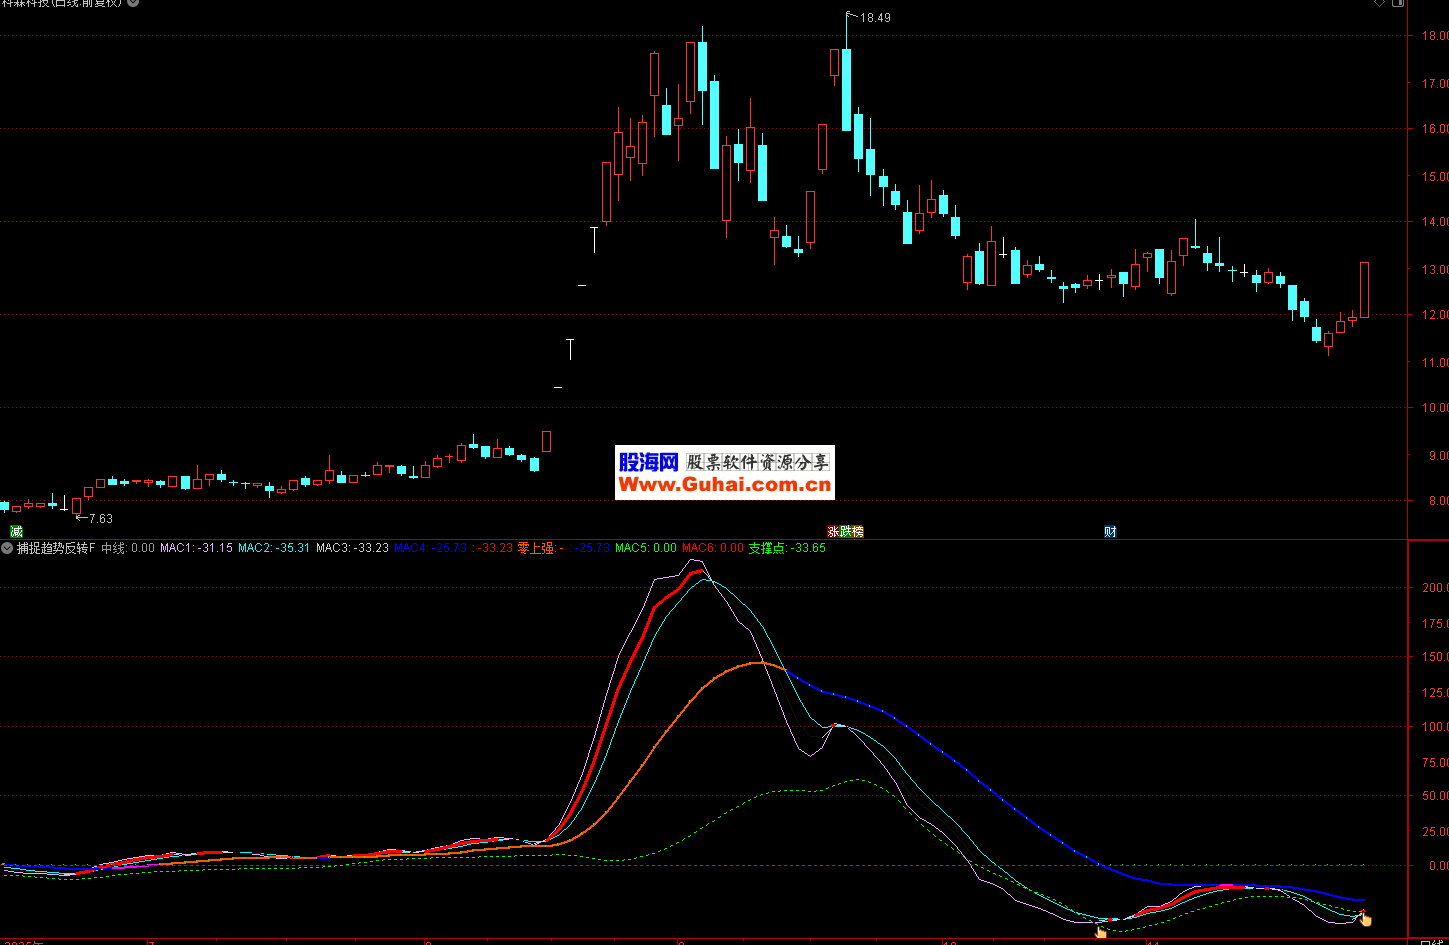Click the 7.63 low price label
Image resolution: width=1449 pixels, height=945 pixels.
pyautogui.click(x=98, y=519)
